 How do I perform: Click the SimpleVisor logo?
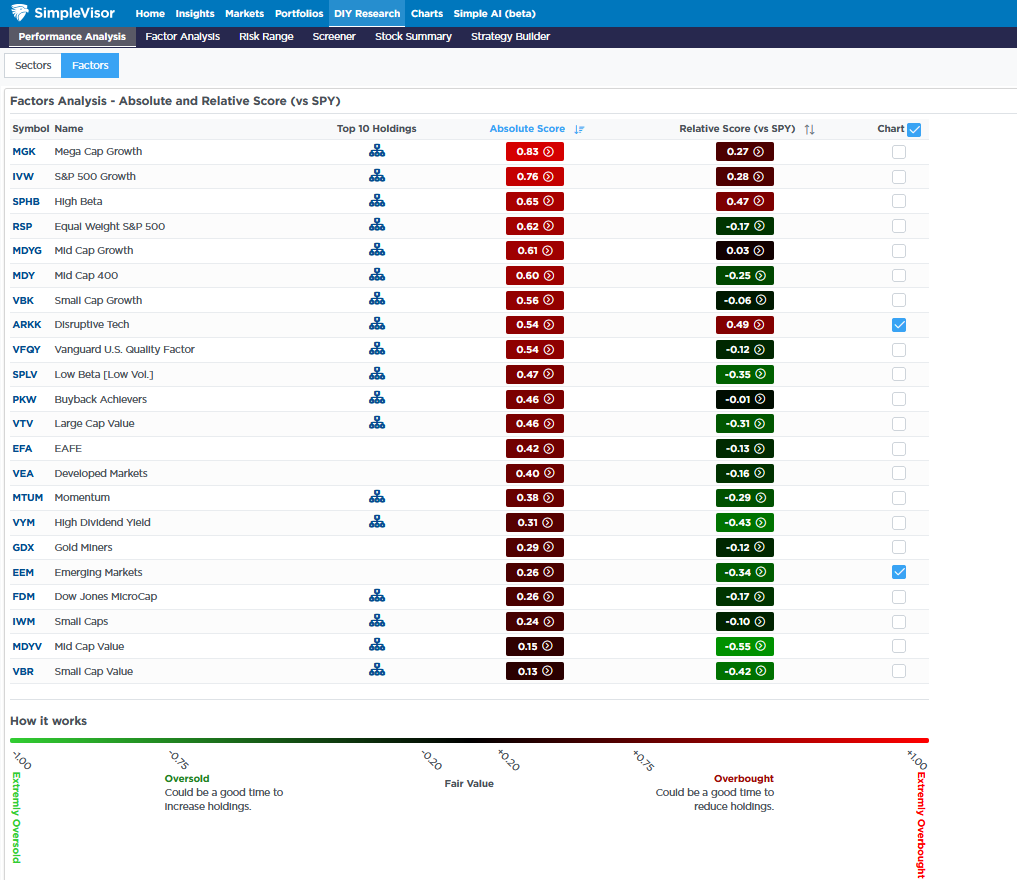(x=62, y=14)
